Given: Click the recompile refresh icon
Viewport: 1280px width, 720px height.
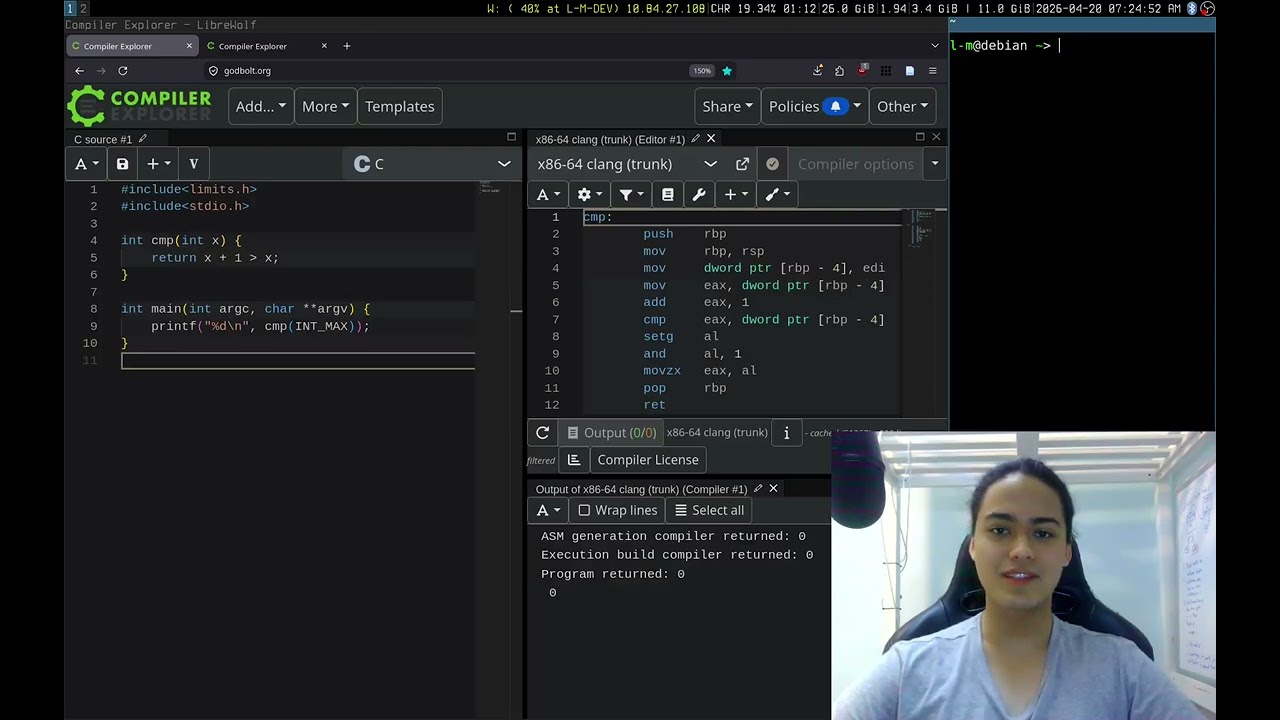Looking at the screenshot, I should (542, 433).
